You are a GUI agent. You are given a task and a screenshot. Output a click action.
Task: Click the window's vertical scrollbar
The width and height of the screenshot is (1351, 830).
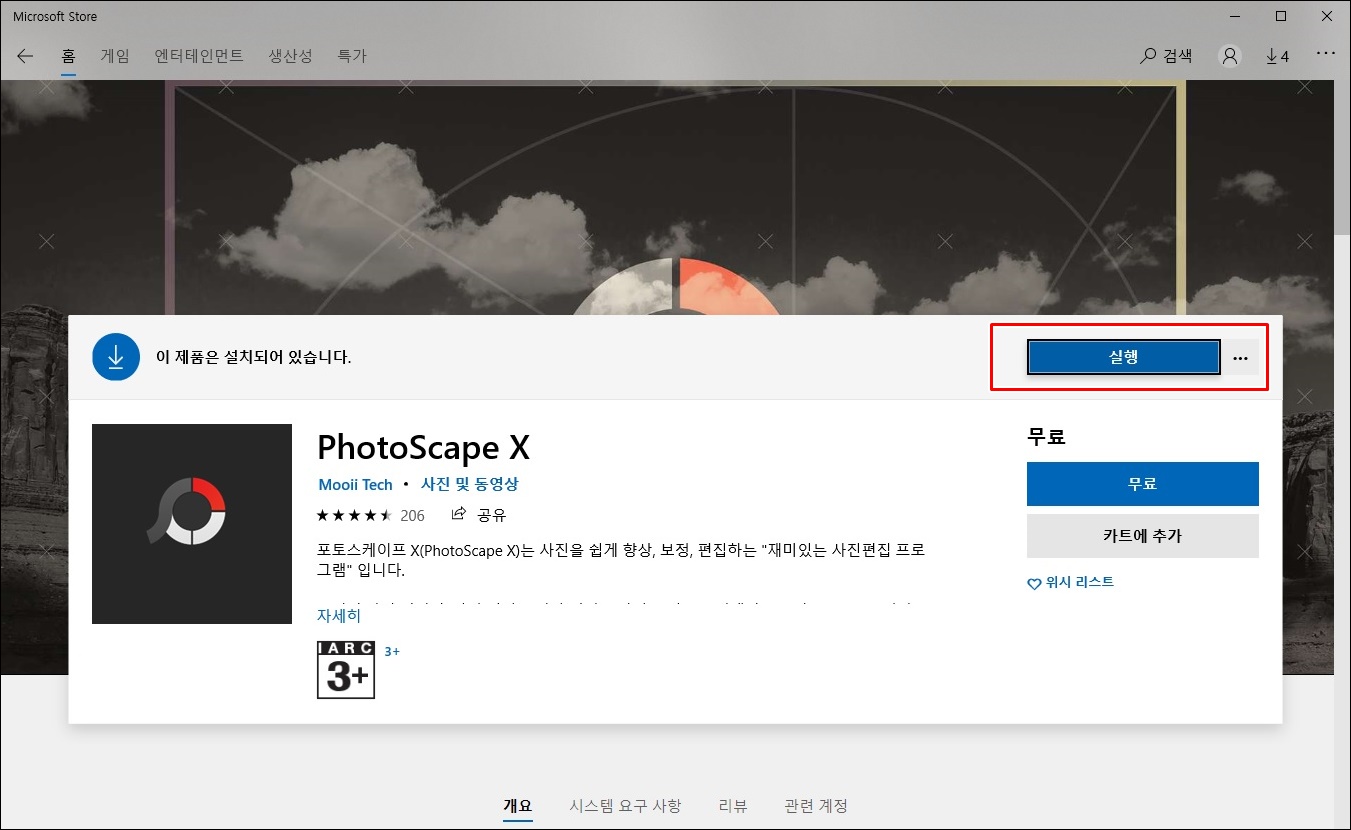(x=1342, y=160)
